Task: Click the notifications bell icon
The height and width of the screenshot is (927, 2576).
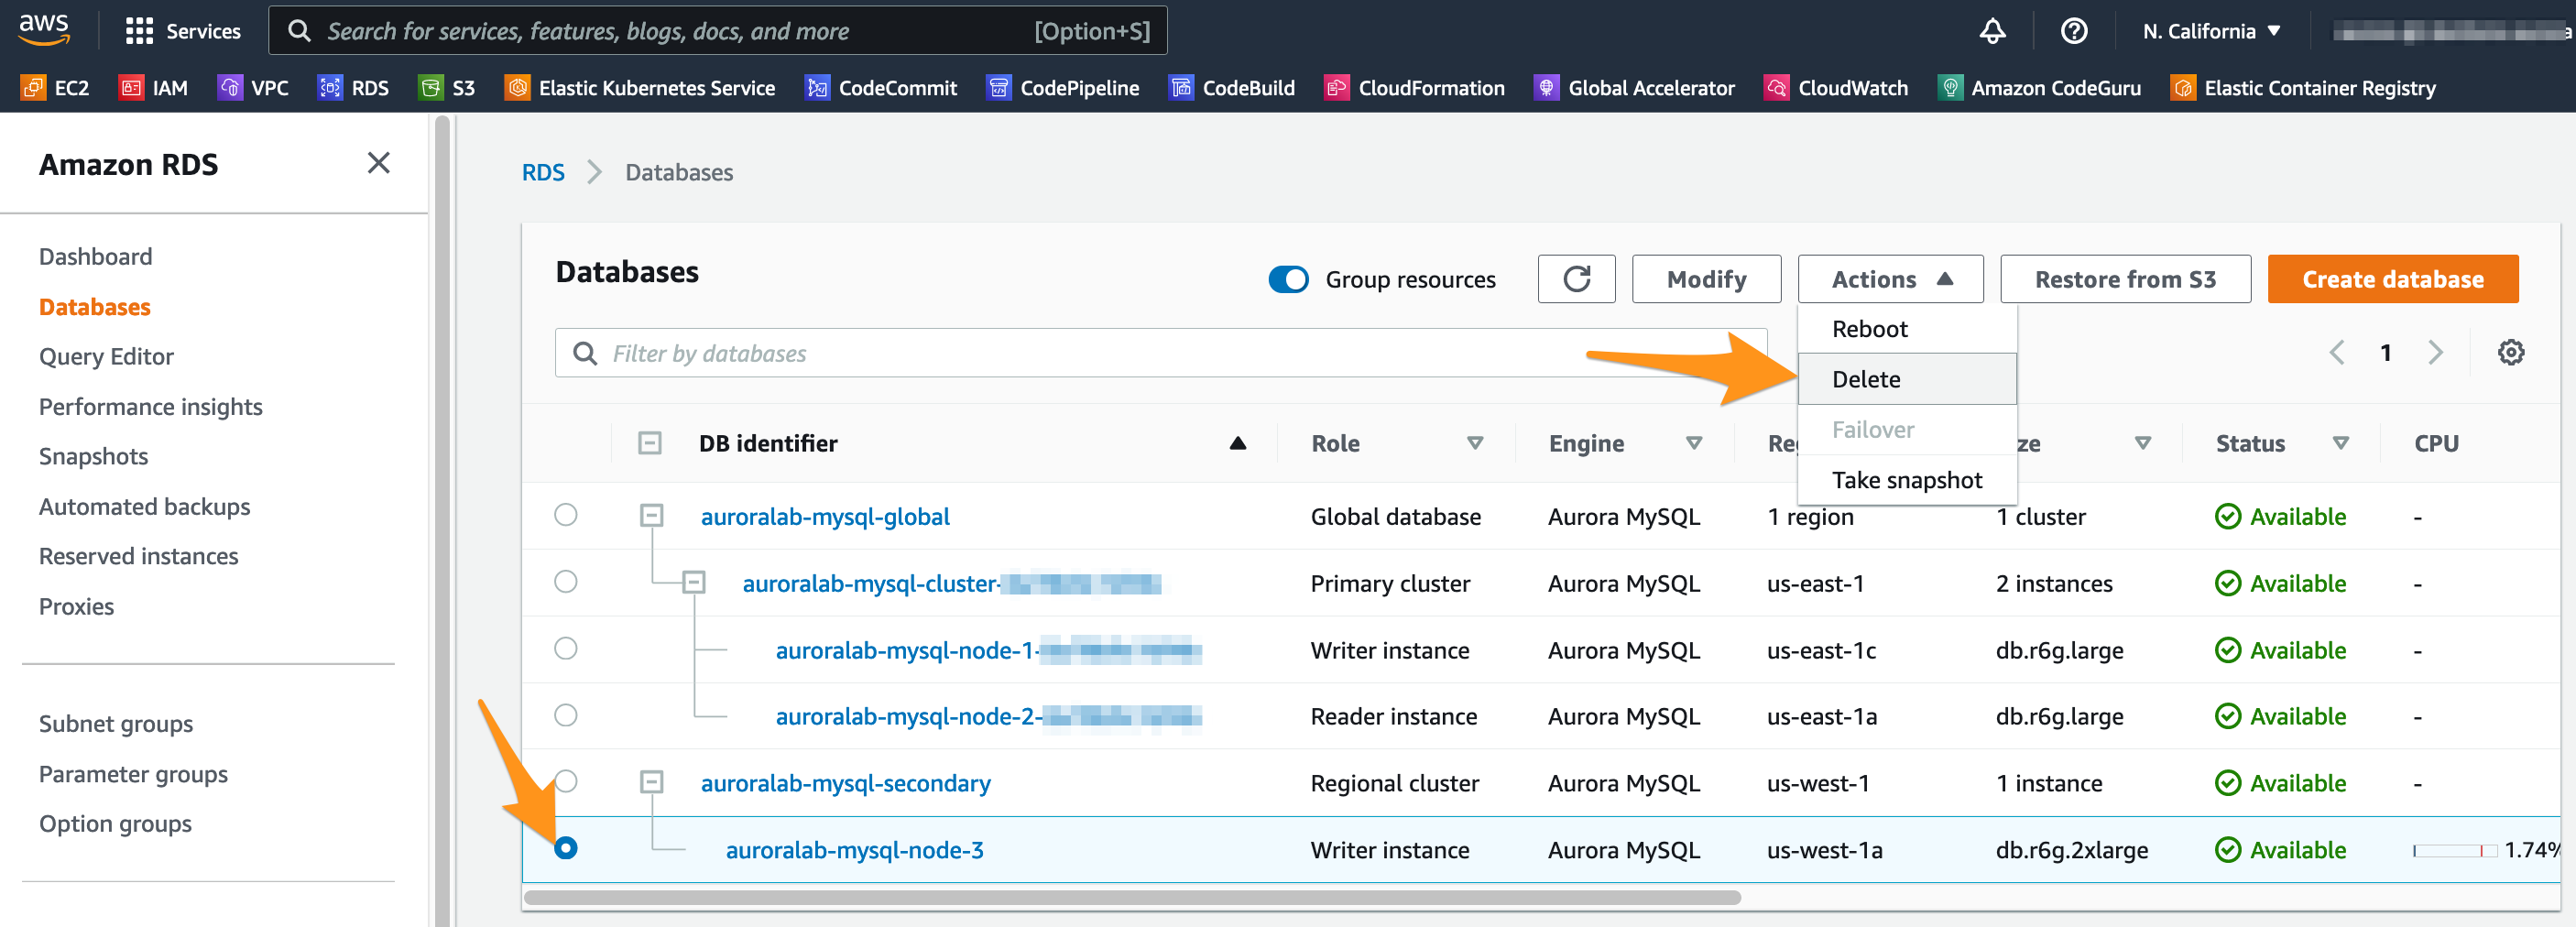Action: (x=1992, y=31)
